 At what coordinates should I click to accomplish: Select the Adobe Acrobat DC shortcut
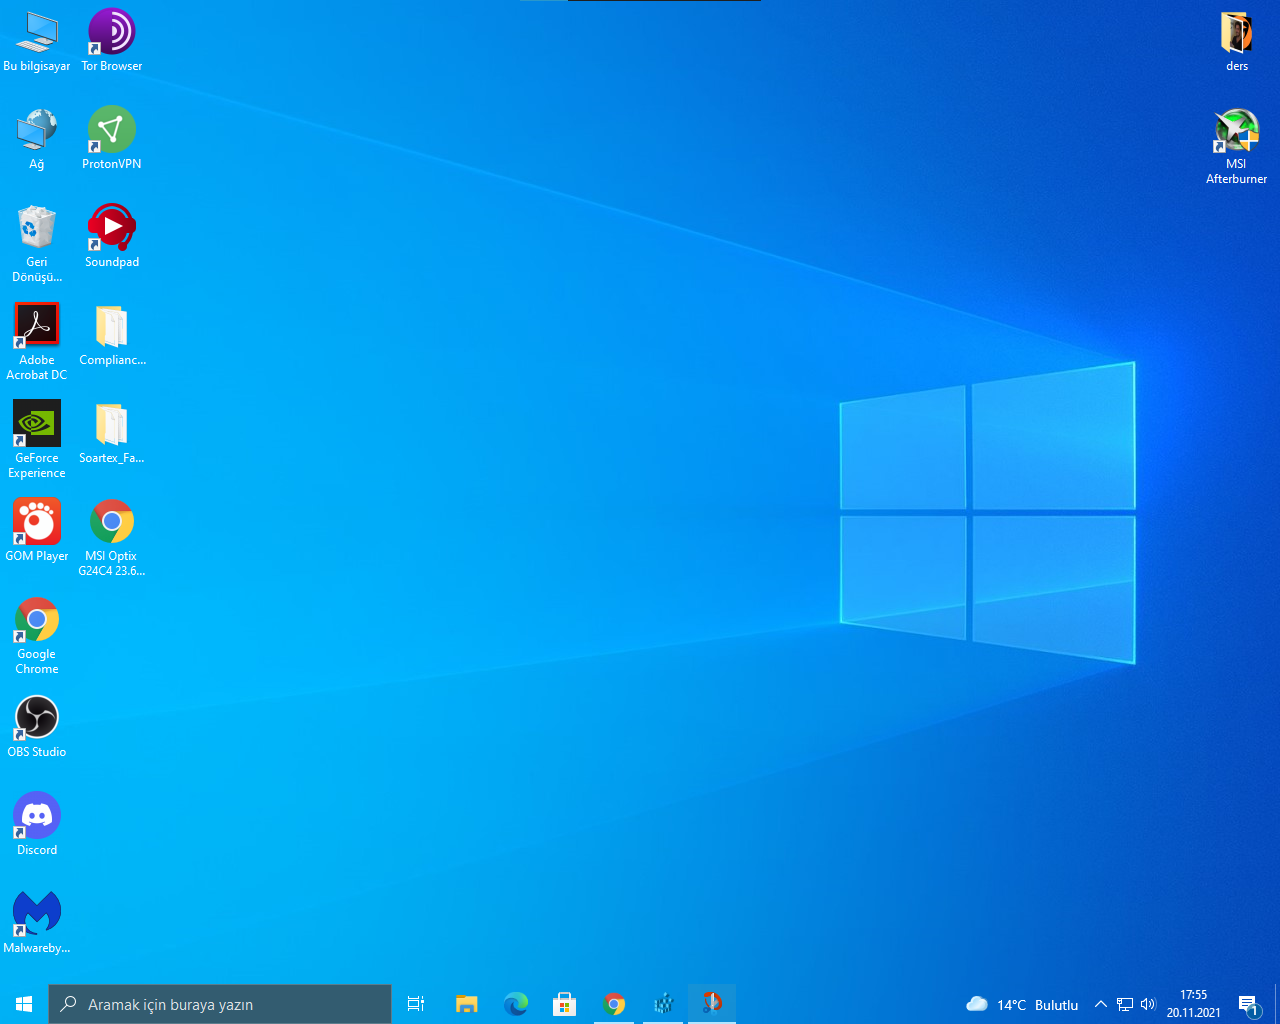pos(37,342)
